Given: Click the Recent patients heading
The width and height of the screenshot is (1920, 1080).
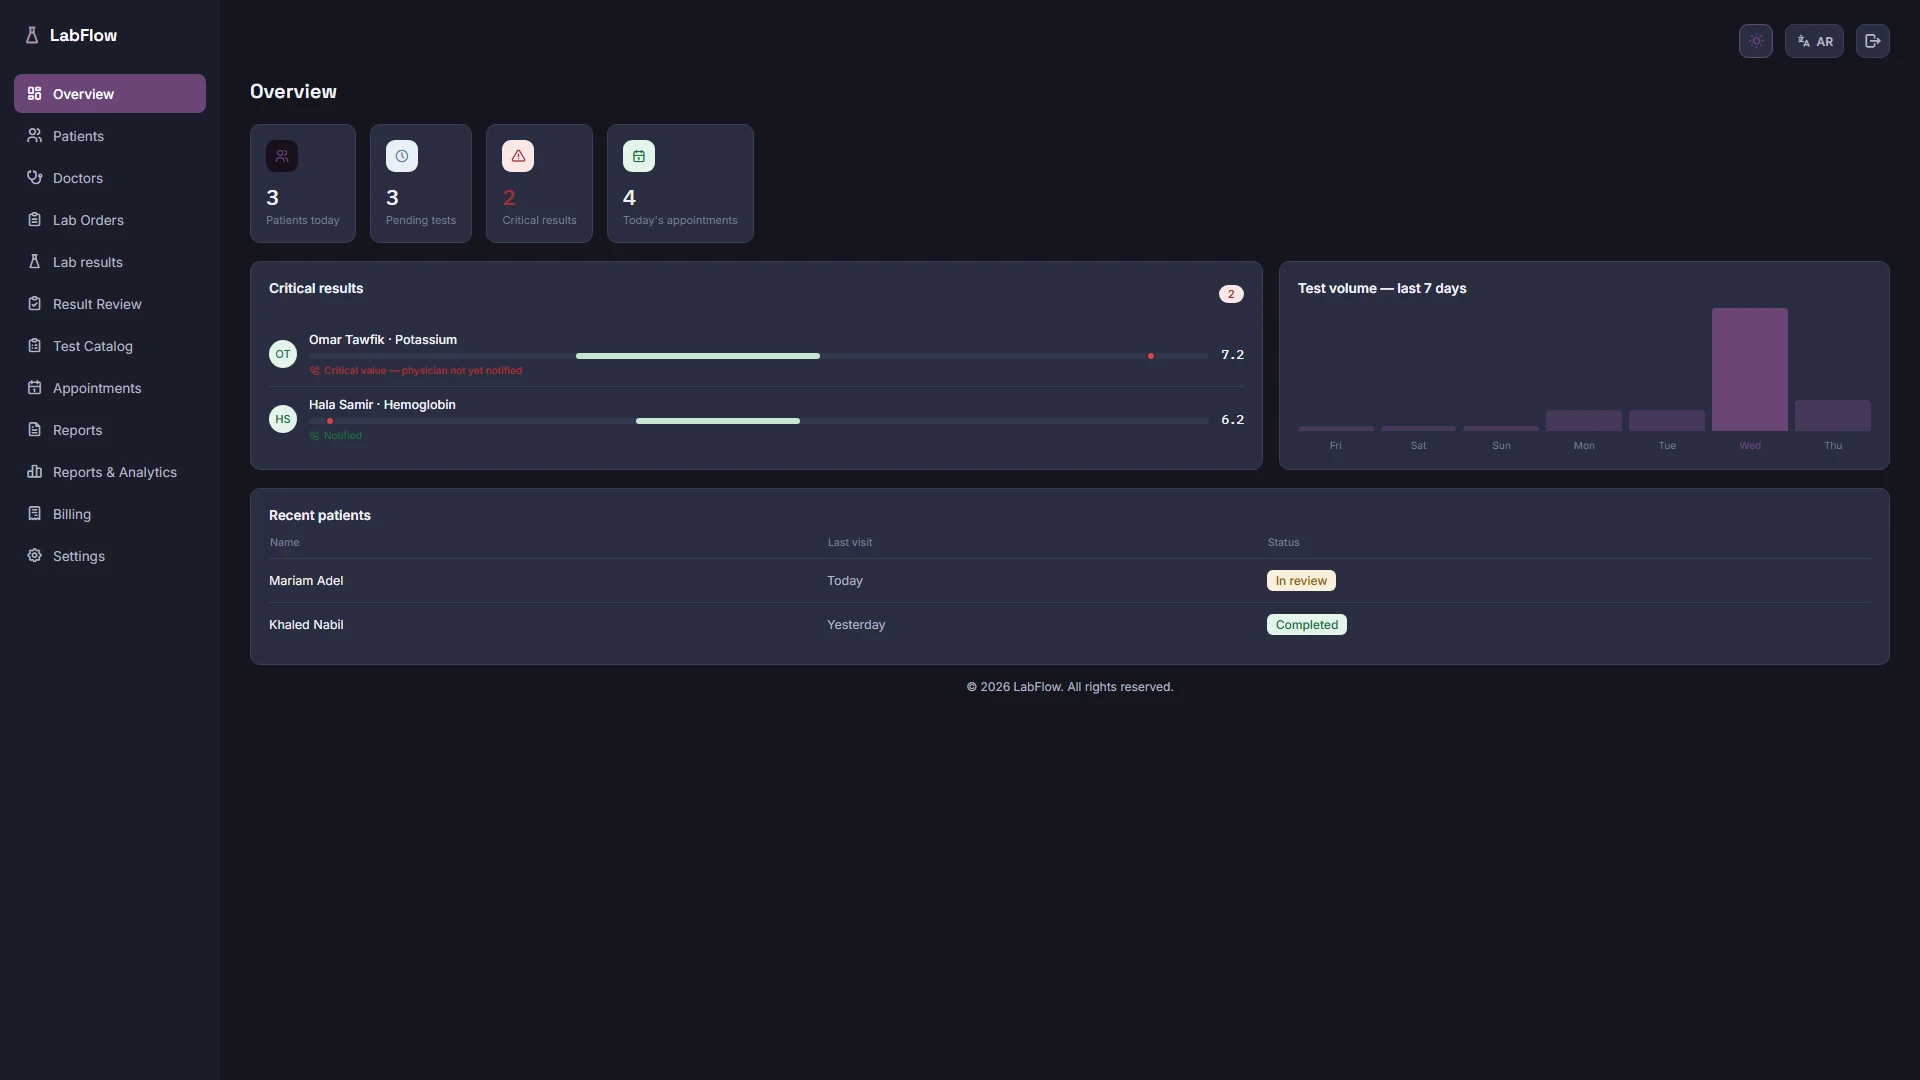Looking at the screenshot, I should click(320, 515).
